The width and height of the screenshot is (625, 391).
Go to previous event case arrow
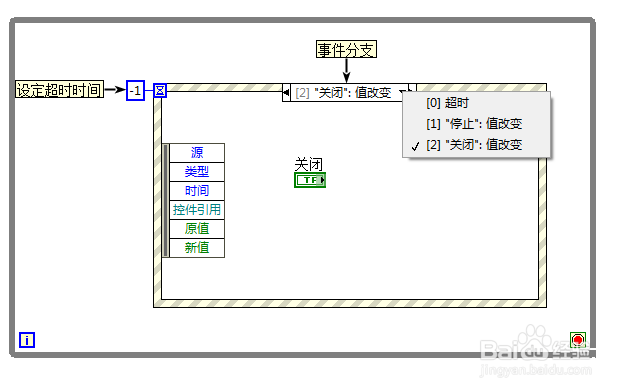tap(286, 93)
